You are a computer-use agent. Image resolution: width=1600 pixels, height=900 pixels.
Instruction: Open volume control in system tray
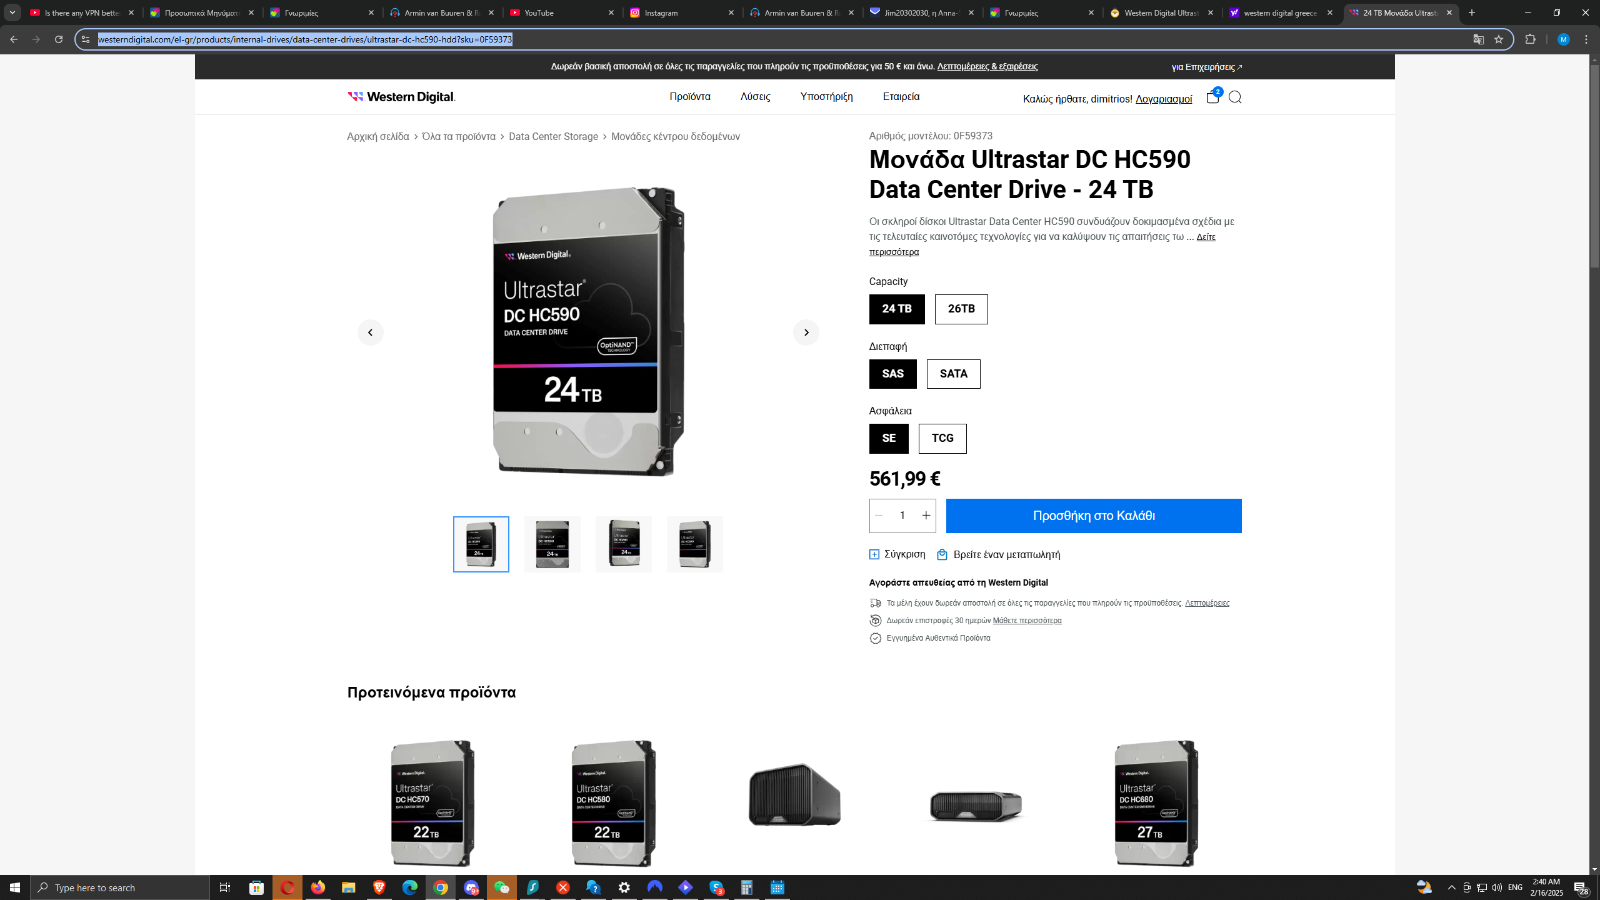[1497, 888]
